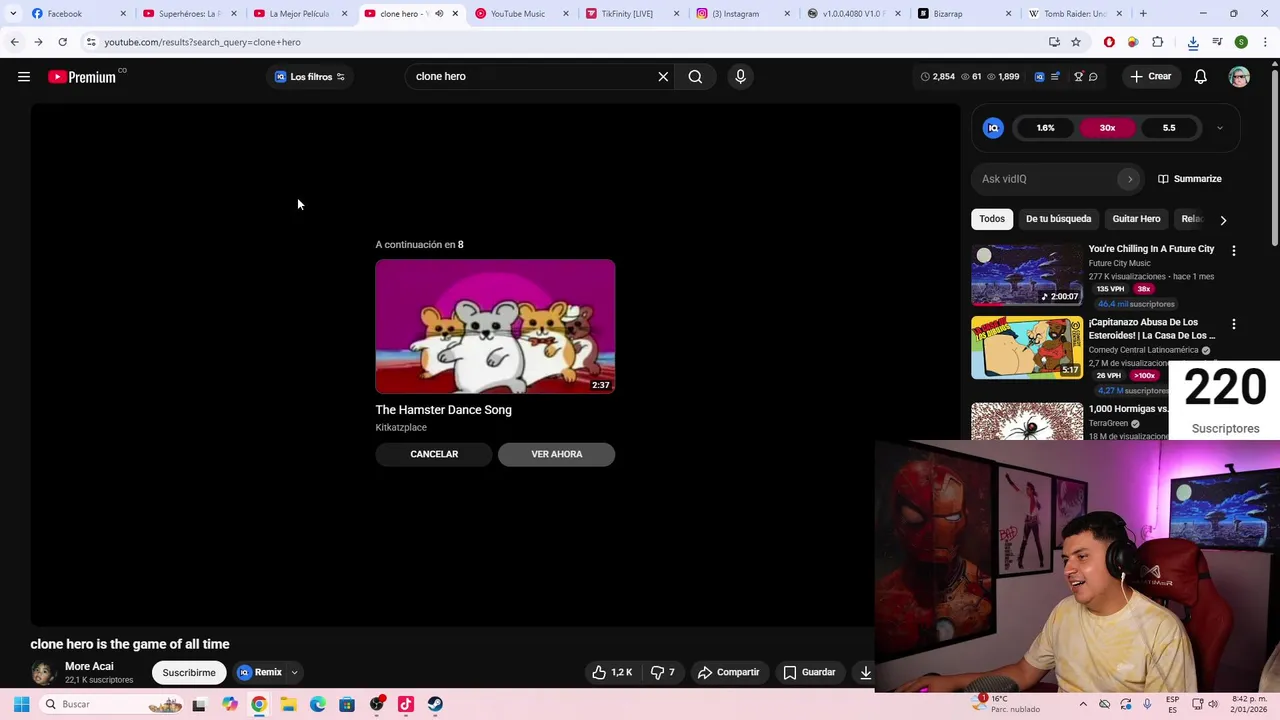
Task: Open You're Chilling In A Future City thumbnail
Action: [1027, 274]
